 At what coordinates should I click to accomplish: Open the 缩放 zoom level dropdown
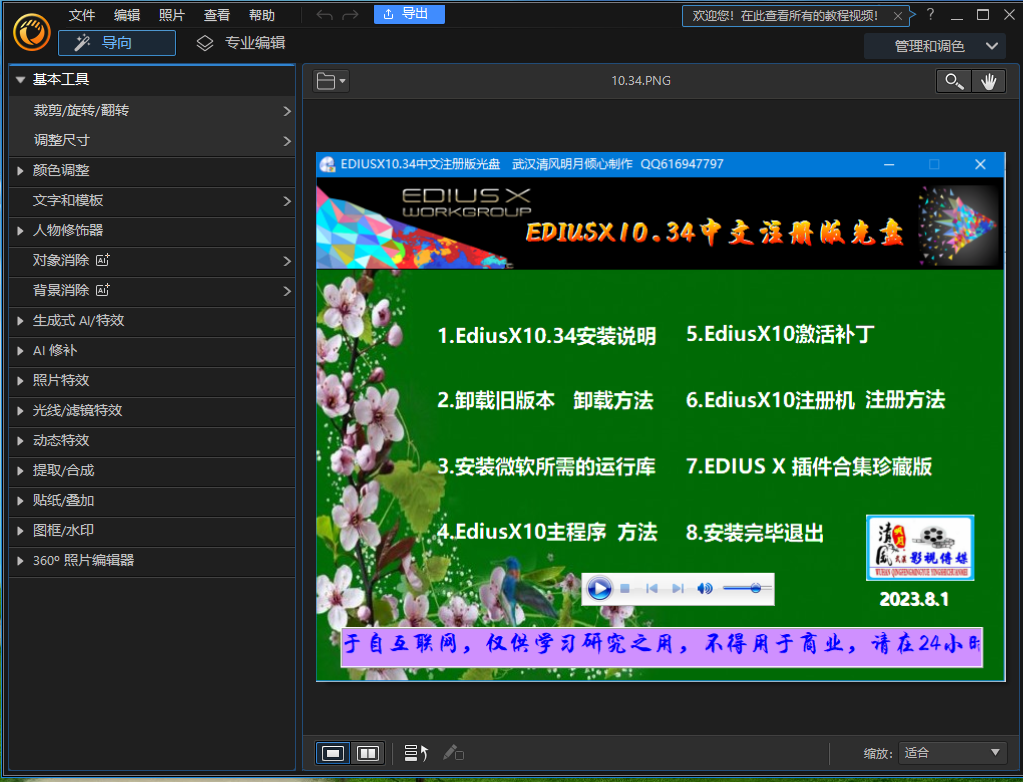pyautogui.click(x=952, y=753)
